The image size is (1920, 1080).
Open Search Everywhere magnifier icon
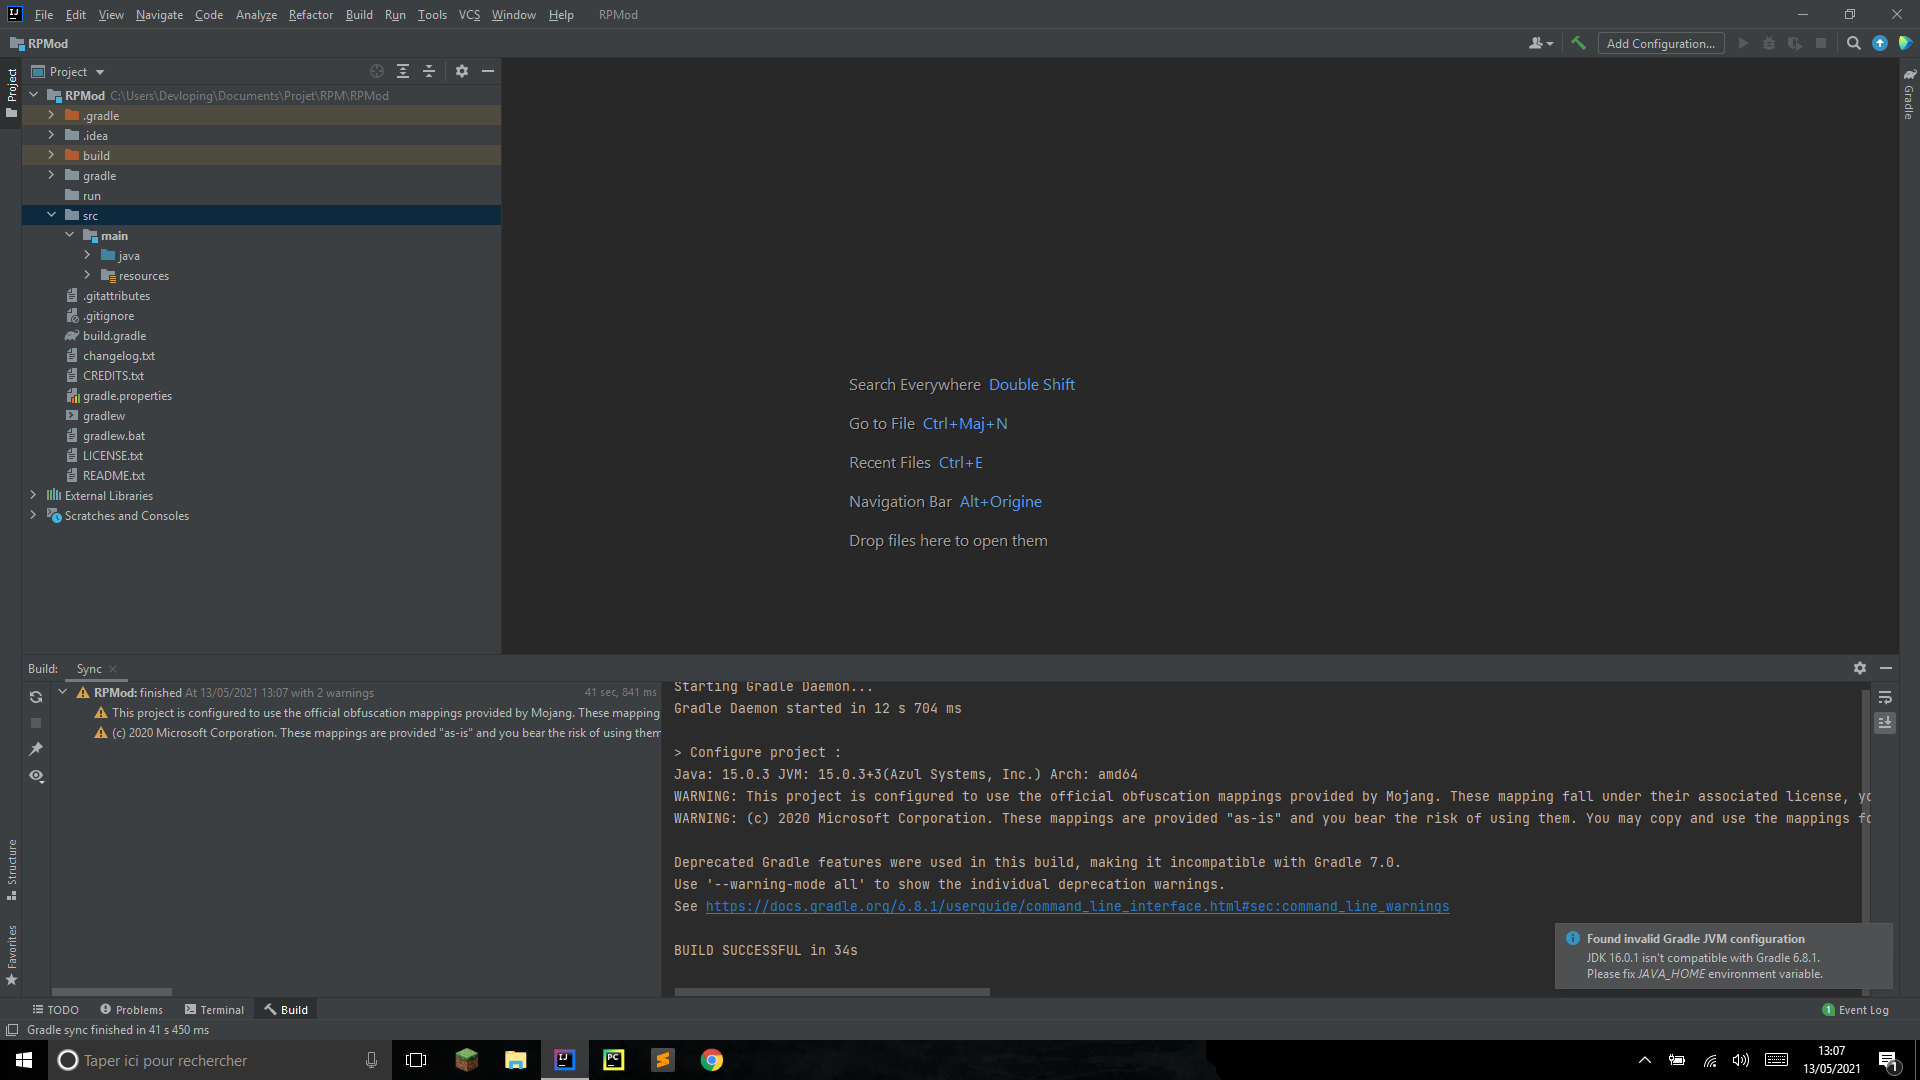1853,43
